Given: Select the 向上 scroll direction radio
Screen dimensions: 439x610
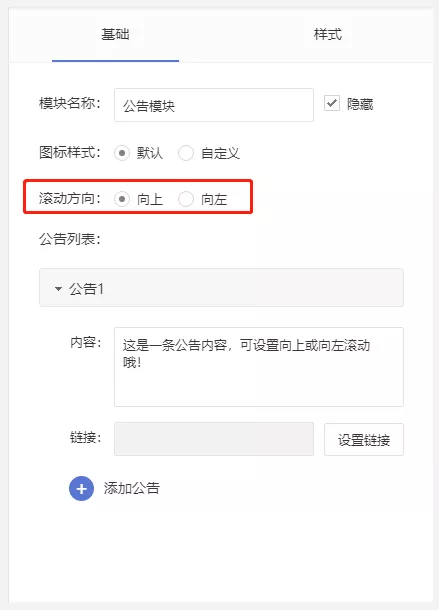Looking at the screenshot, I should (x=122, y=199).
